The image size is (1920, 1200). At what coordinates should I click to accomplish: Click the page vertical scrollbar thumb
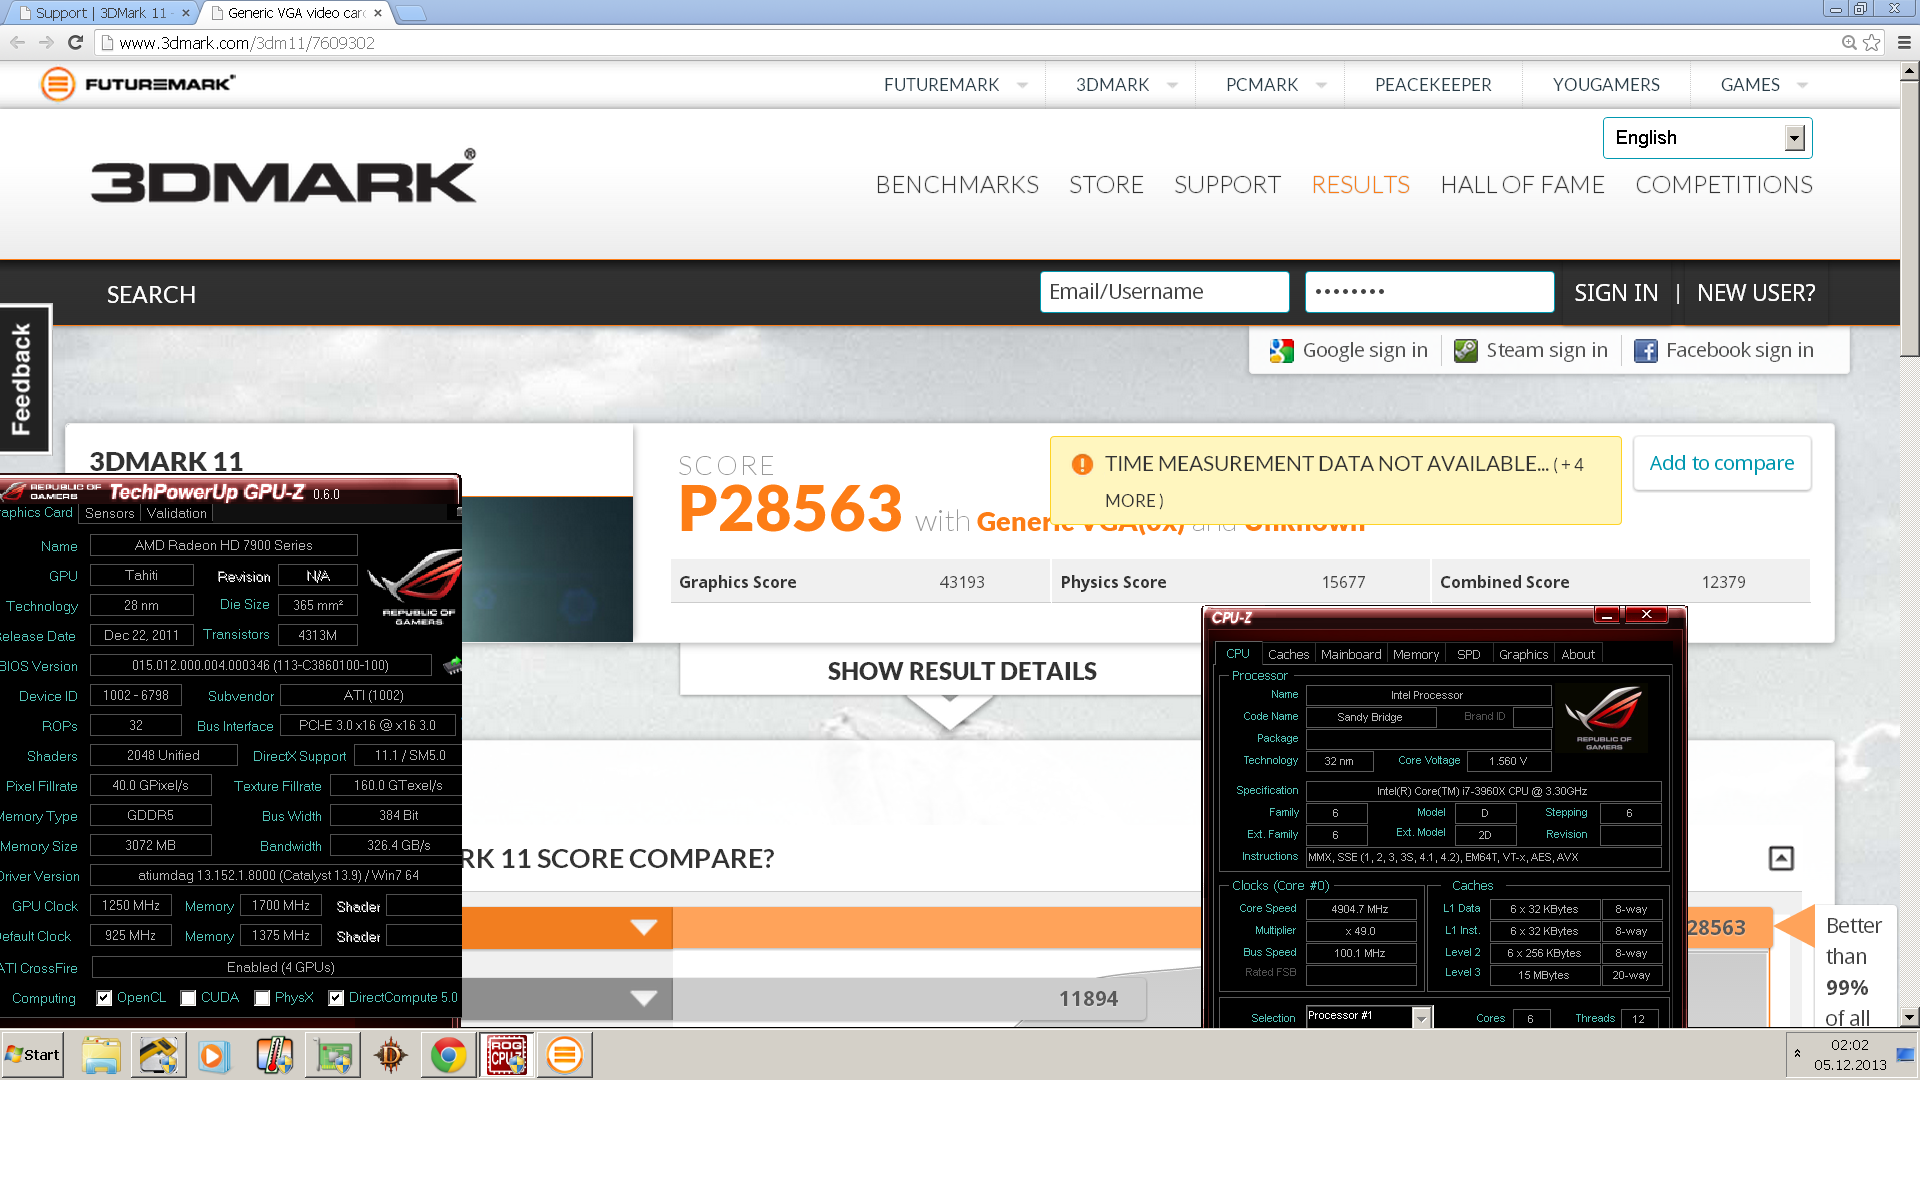(1909, 218)
